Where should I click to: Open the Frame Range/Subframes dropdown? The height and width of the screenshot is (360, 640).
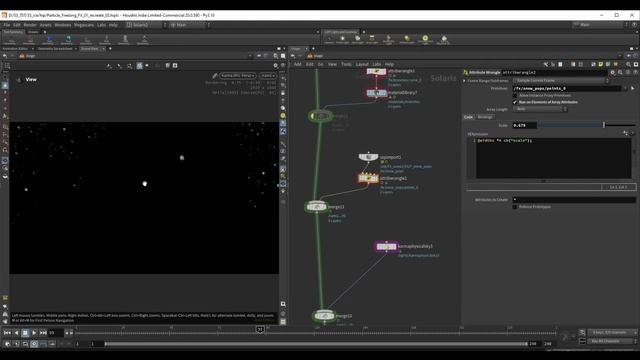coord(561,81)
